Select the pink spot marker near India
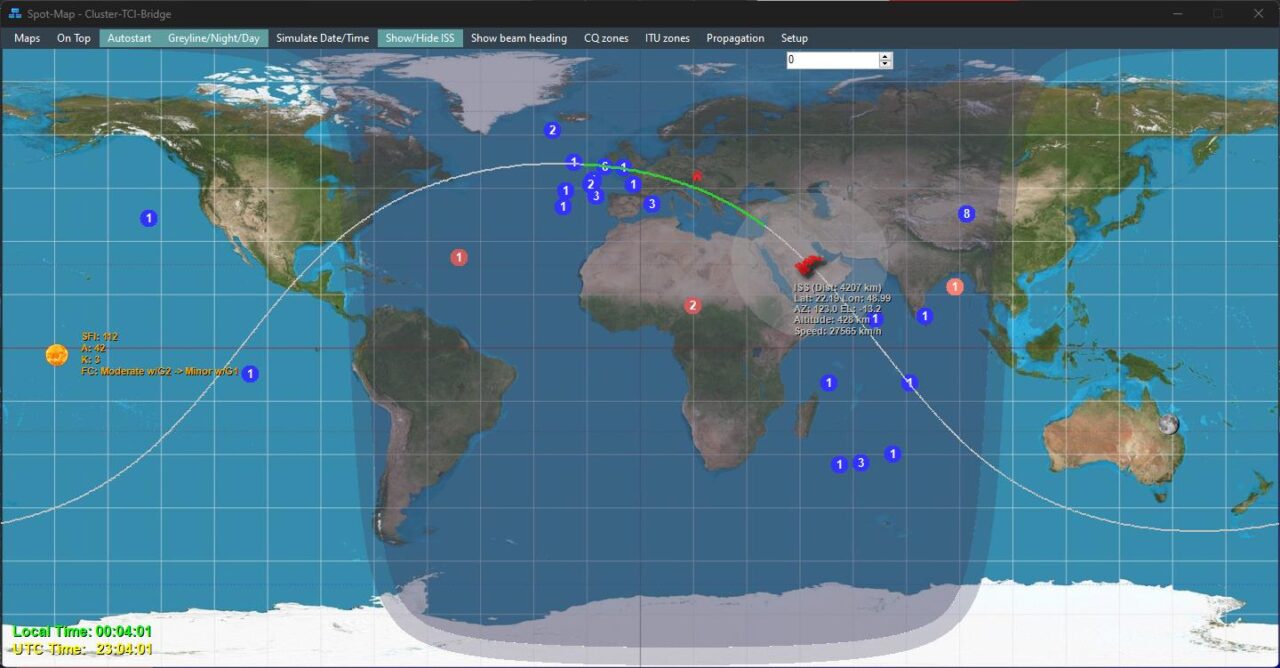Screen dimensions: 1280x668 pyautogui.click(x=955, y=287)
